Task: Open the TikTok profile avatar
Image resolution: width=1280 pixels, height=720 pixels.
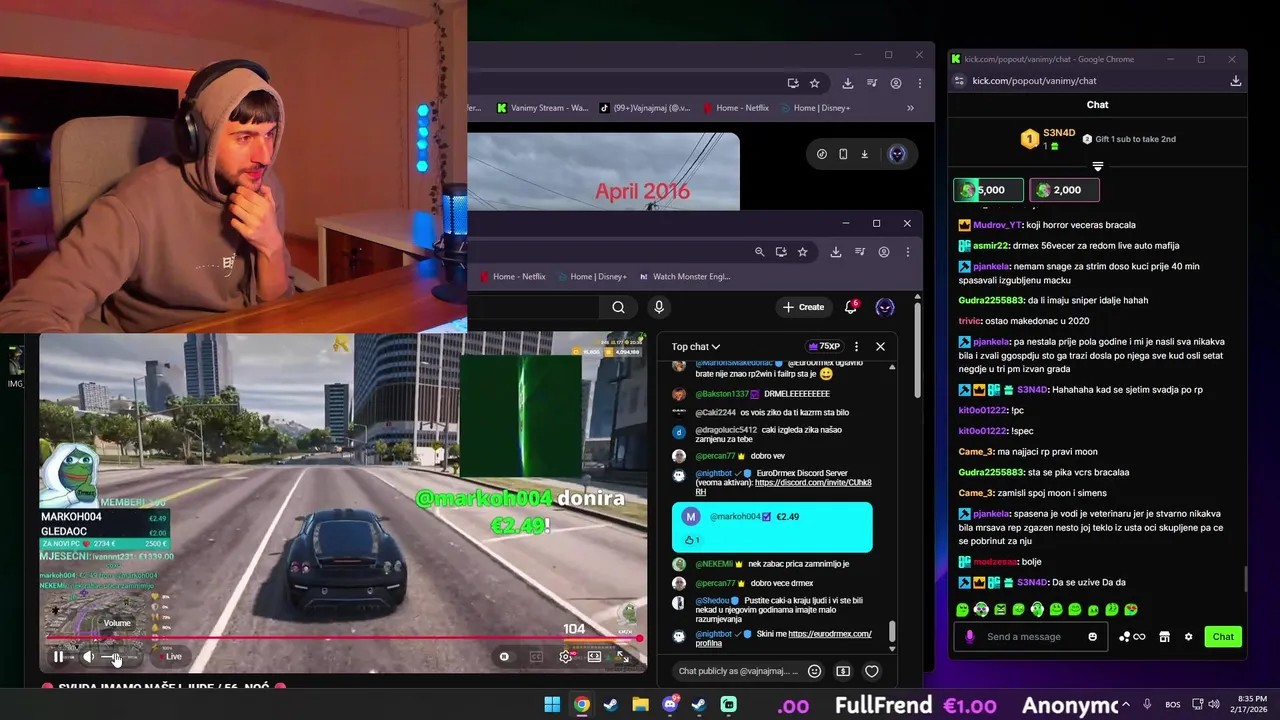Action: click(897, 154)
